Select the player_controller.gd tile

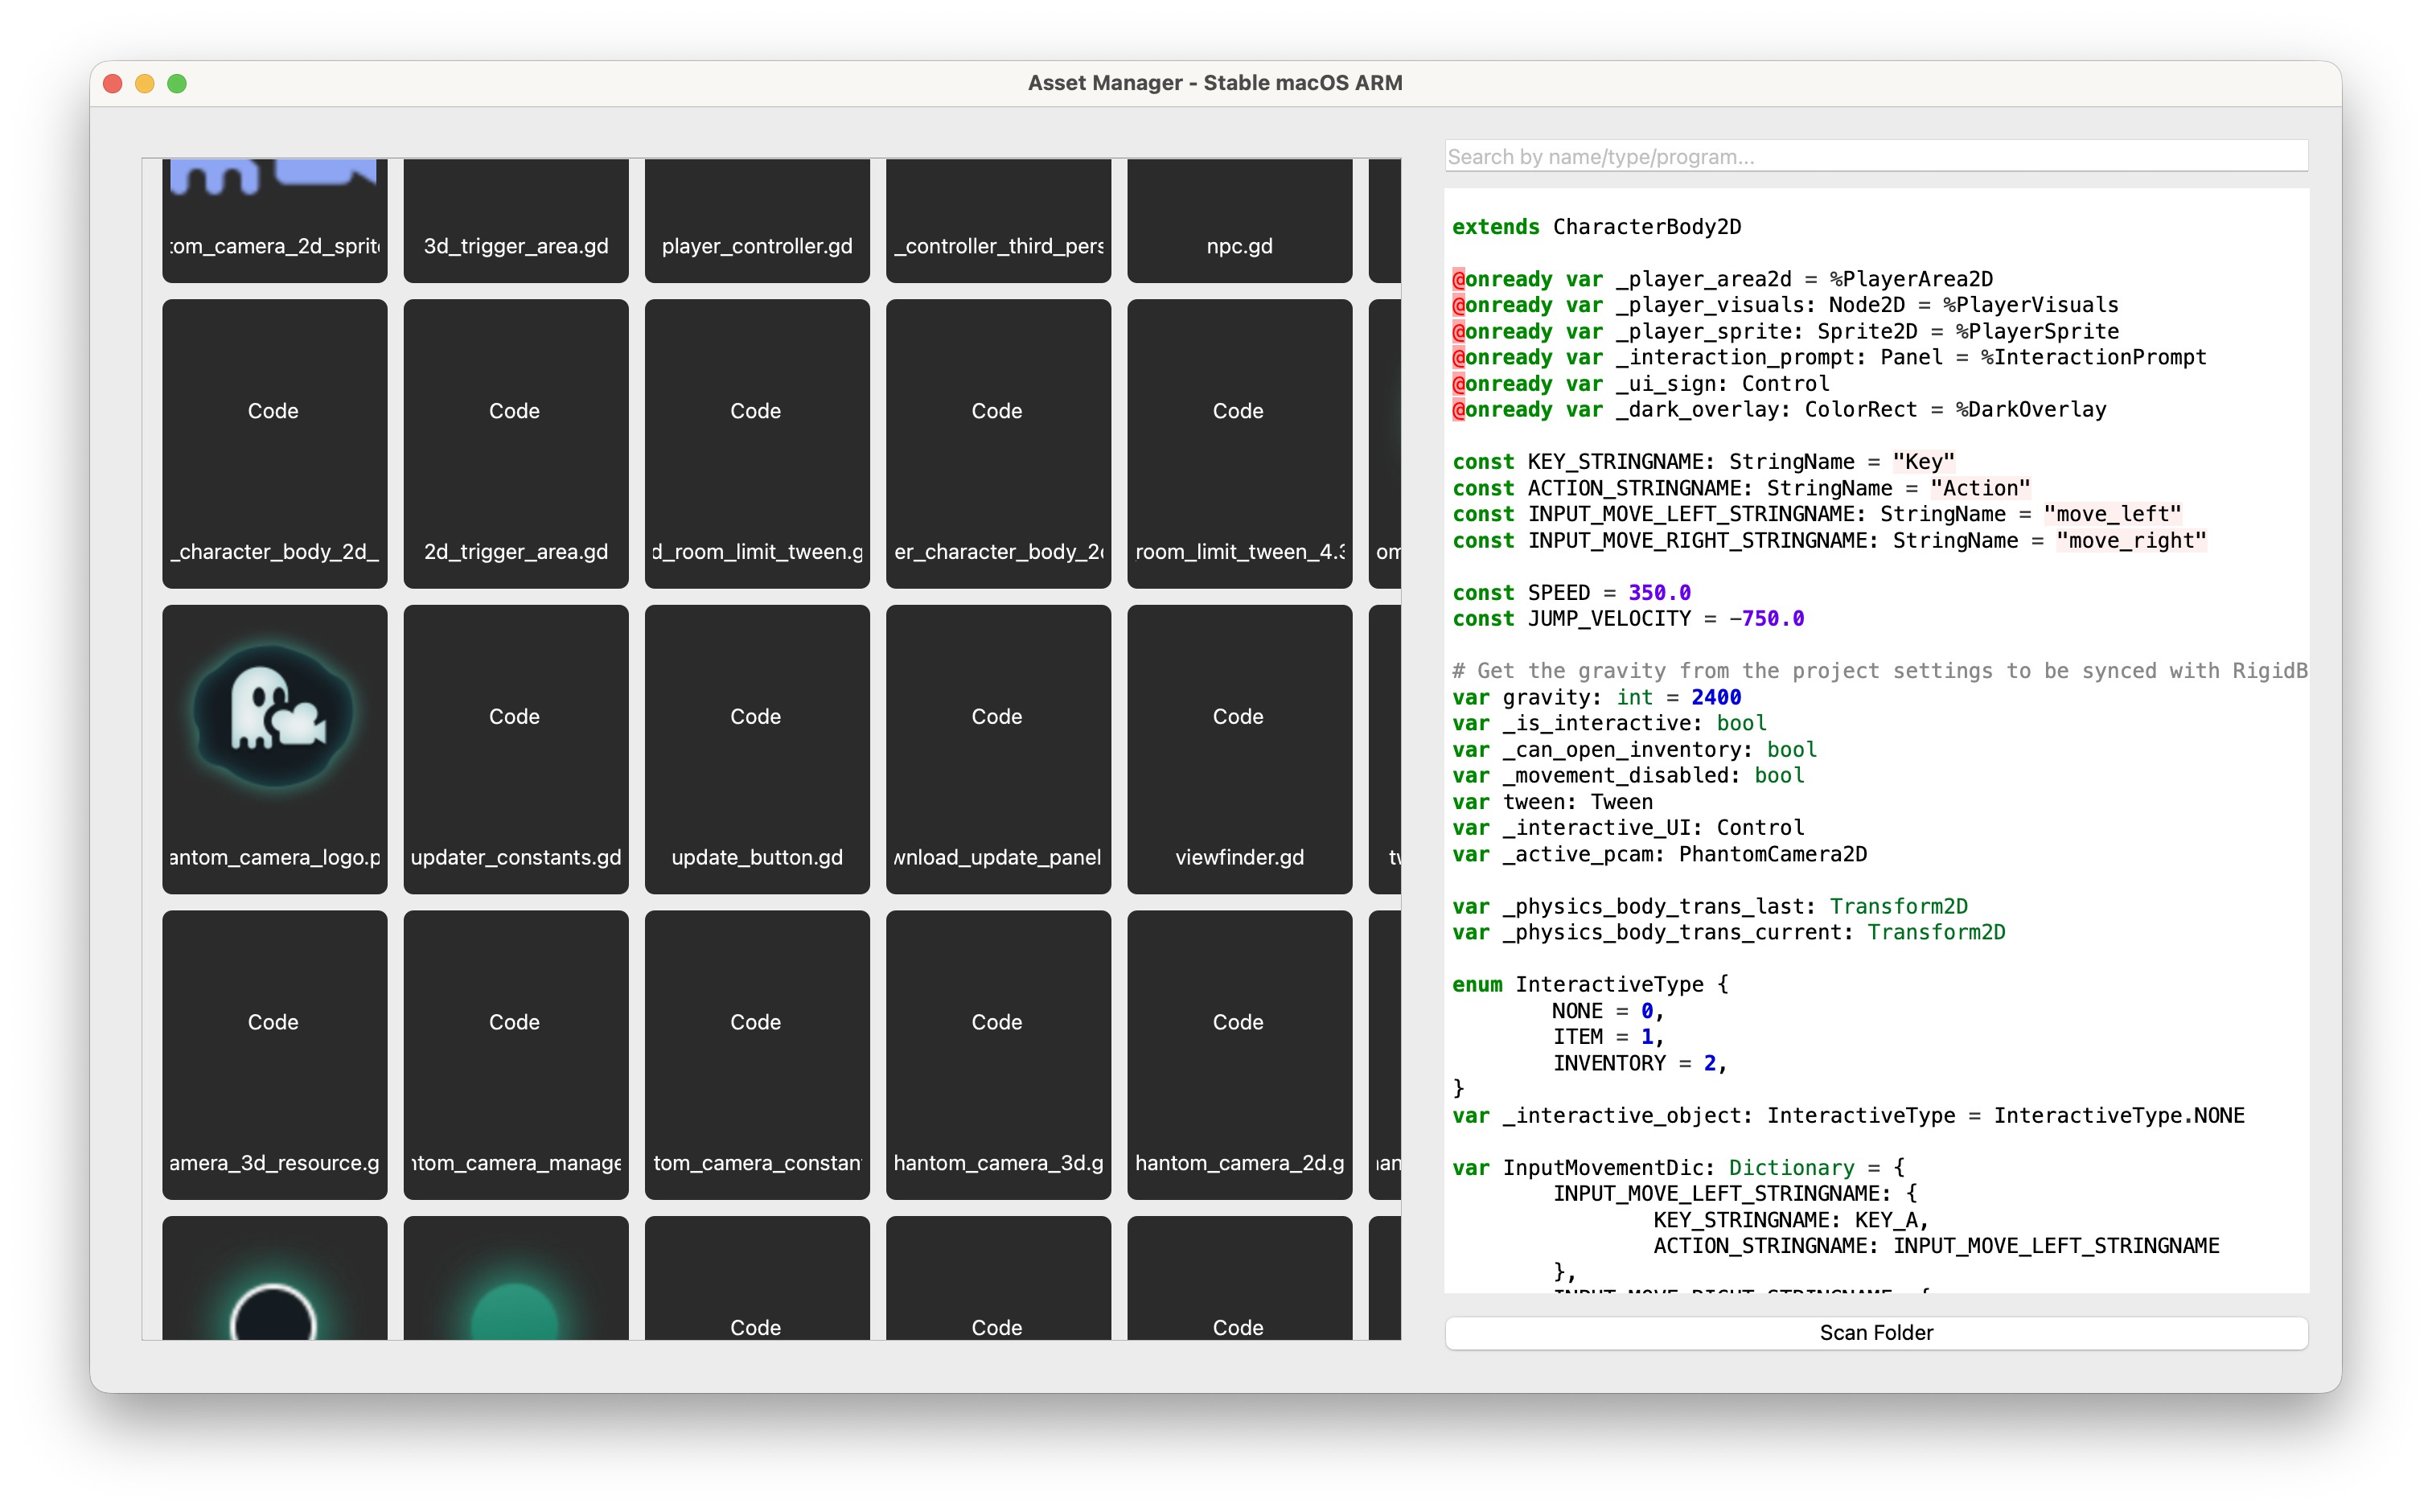(x=756, y=221)
